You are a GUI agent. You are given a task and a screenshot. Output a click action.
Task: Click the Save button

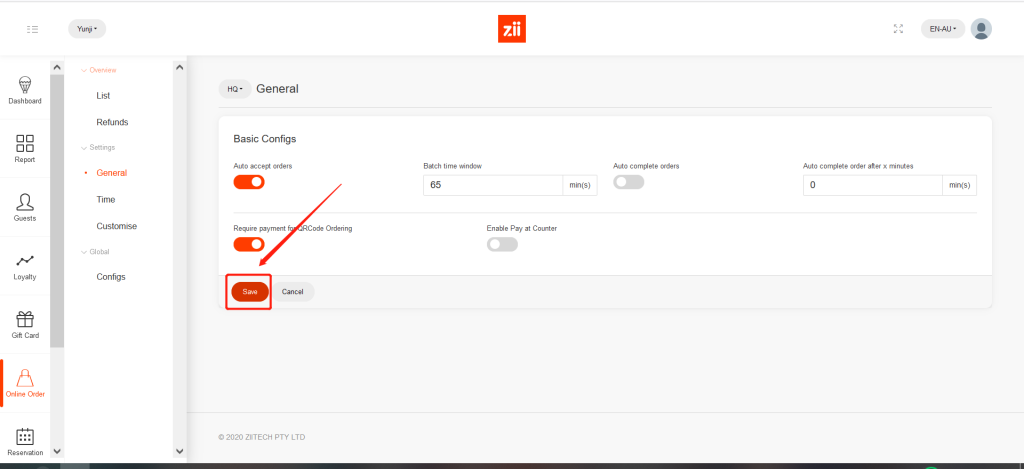click(250, 292)
